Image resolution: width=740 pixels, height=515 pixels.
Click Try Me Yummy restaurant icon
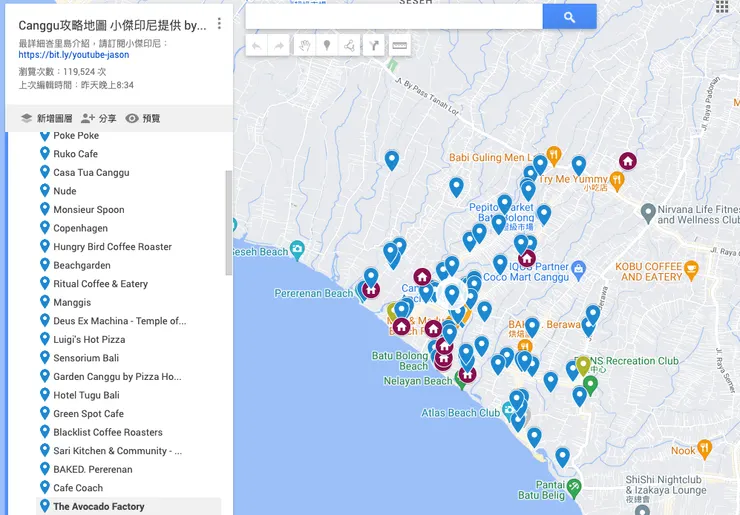click(x=617, y=180)
